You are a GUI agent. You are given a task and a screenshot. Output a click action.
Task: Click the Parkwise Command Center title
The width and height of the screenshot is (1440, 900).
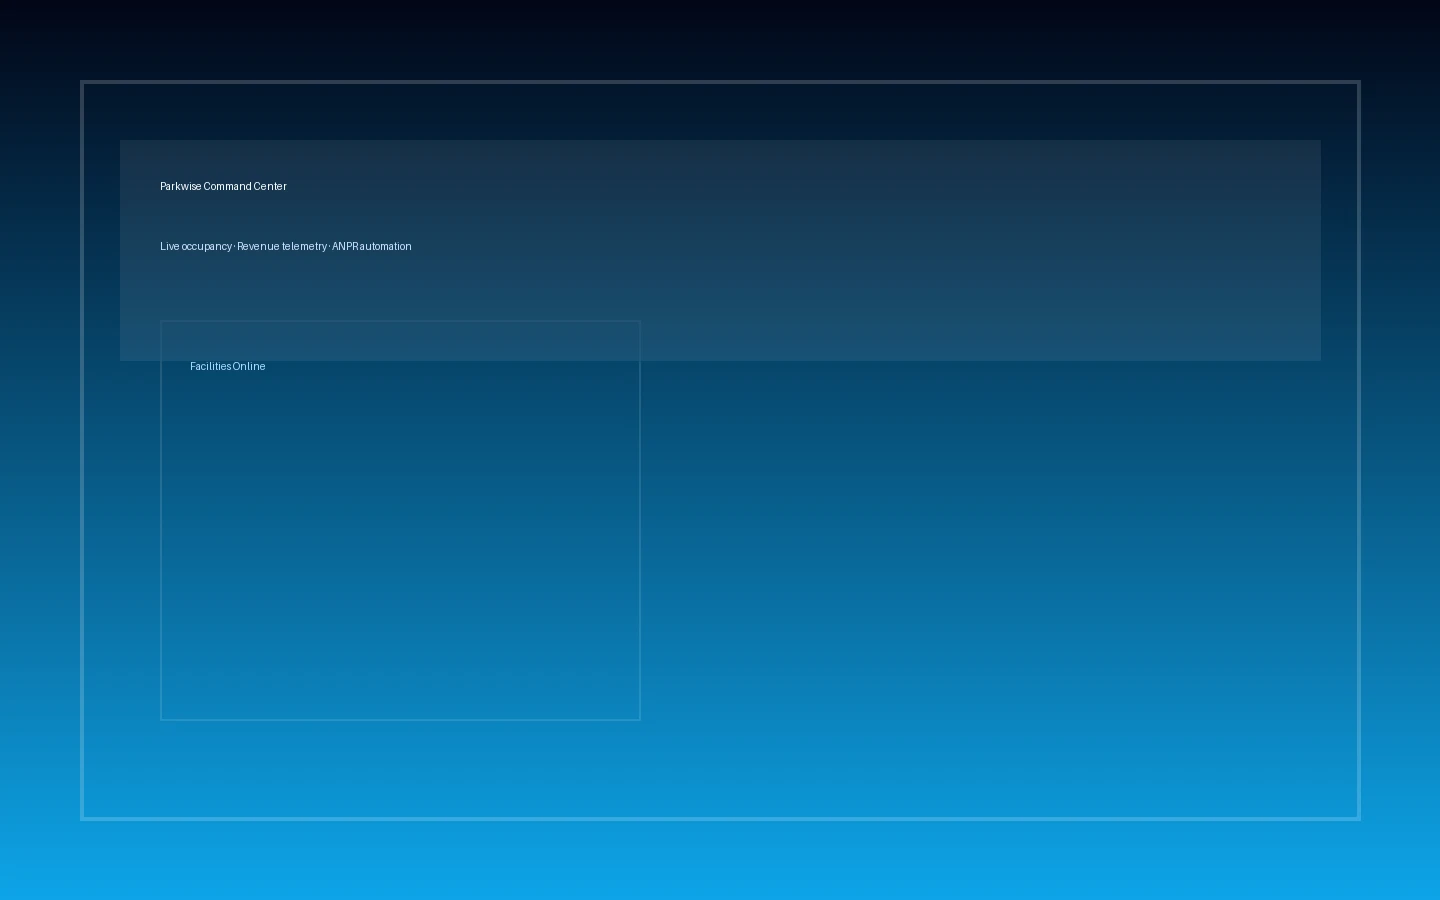click(x=223, y=186)
